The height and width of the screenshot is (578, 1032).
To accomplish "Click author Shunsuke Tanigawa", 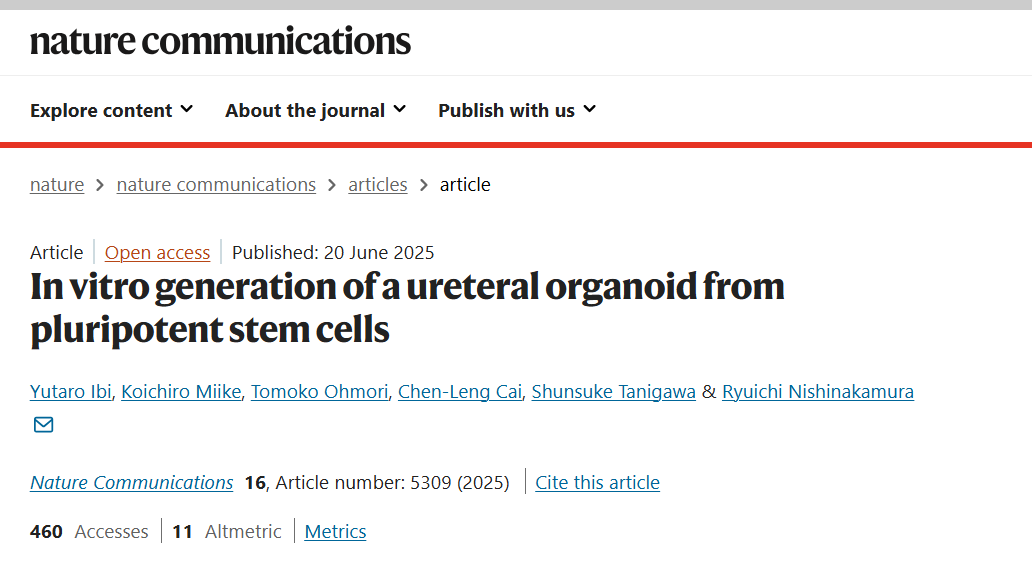I will 613,392.
